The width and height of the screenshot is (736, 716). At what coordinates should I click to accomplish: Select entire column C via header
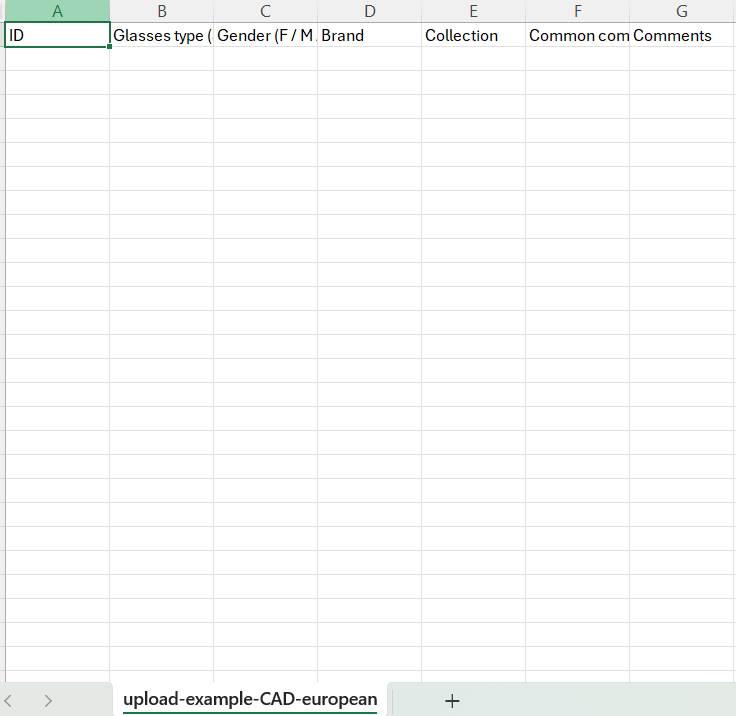pyautogui.click(x=265, y=11)
